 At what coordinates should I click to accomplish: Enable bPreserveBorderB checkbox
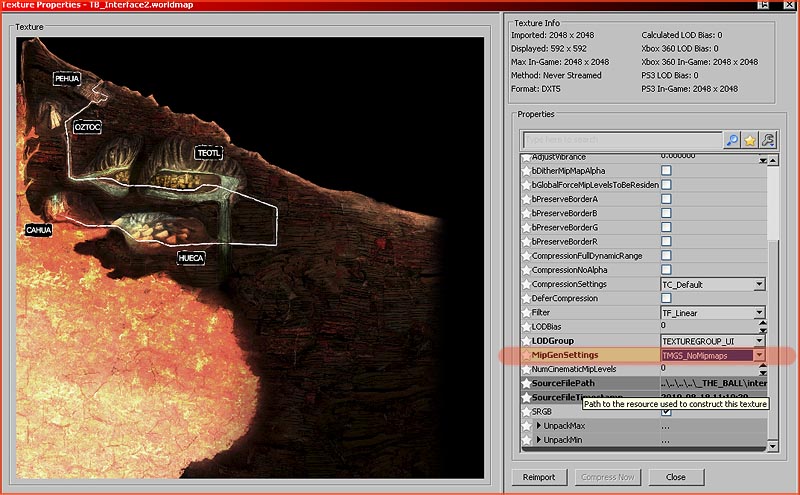point(666,213)
